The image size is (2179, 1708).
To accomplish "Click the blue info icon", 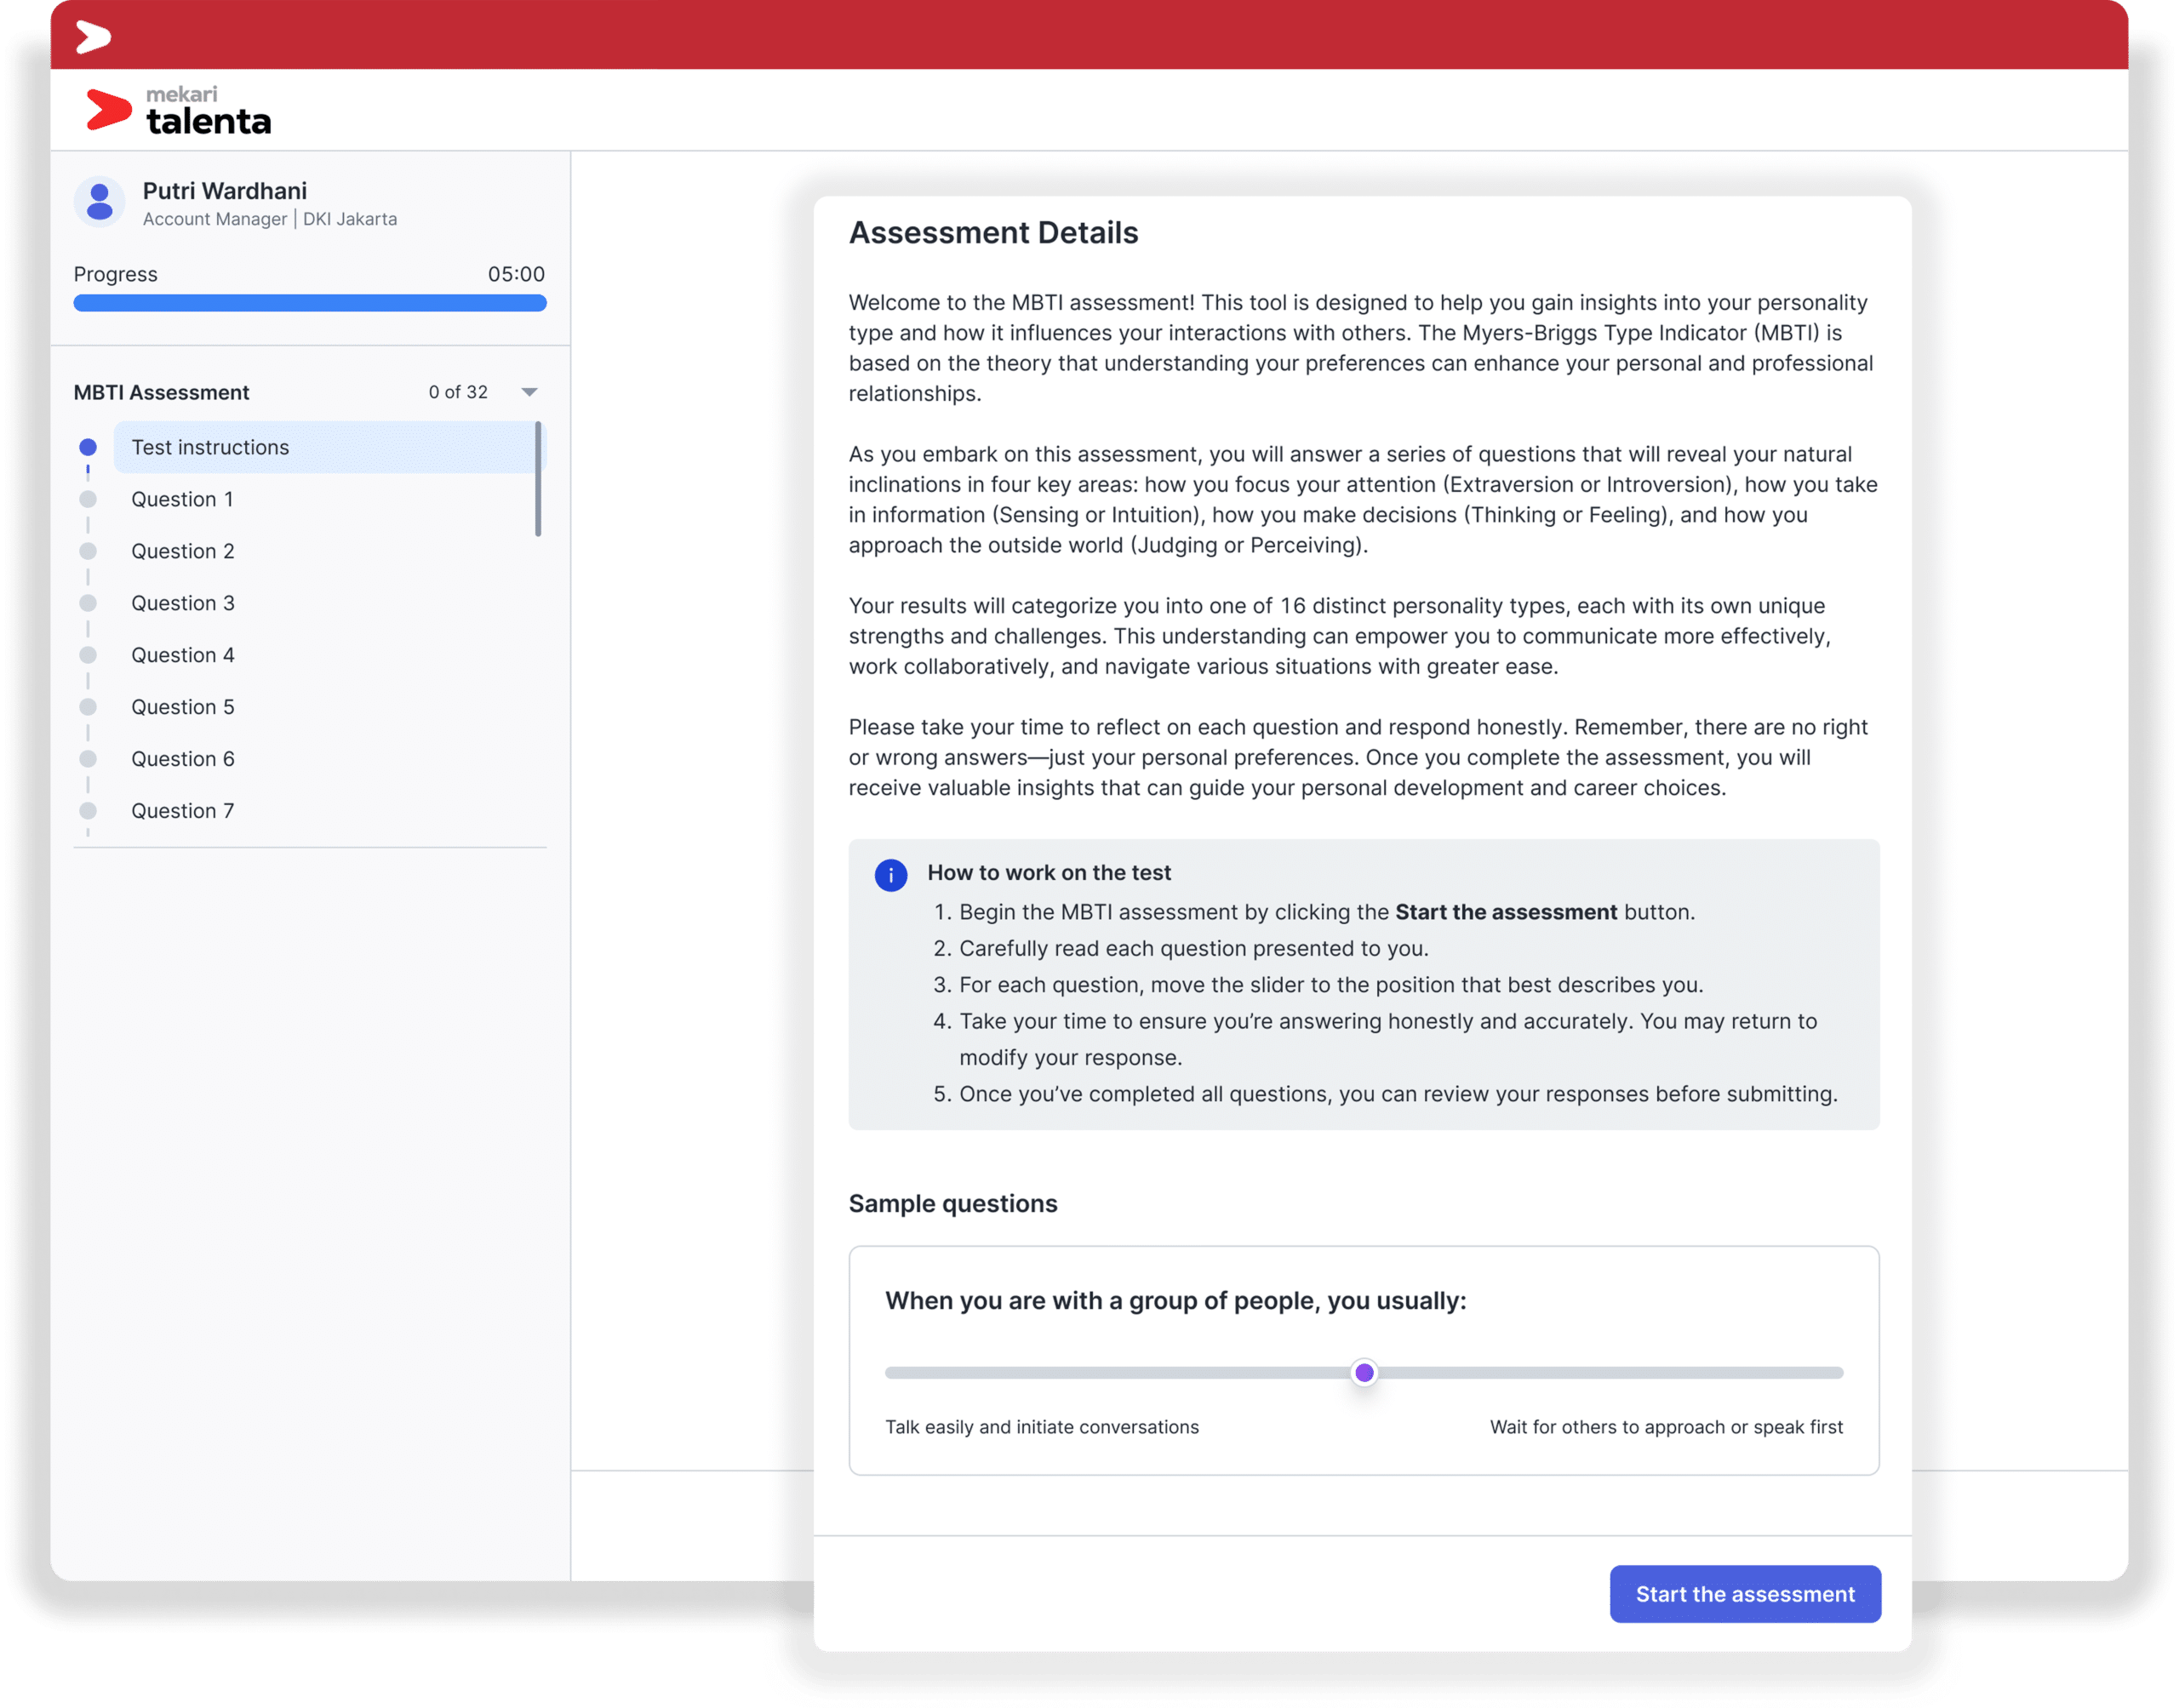I will (x=890, y=875).
